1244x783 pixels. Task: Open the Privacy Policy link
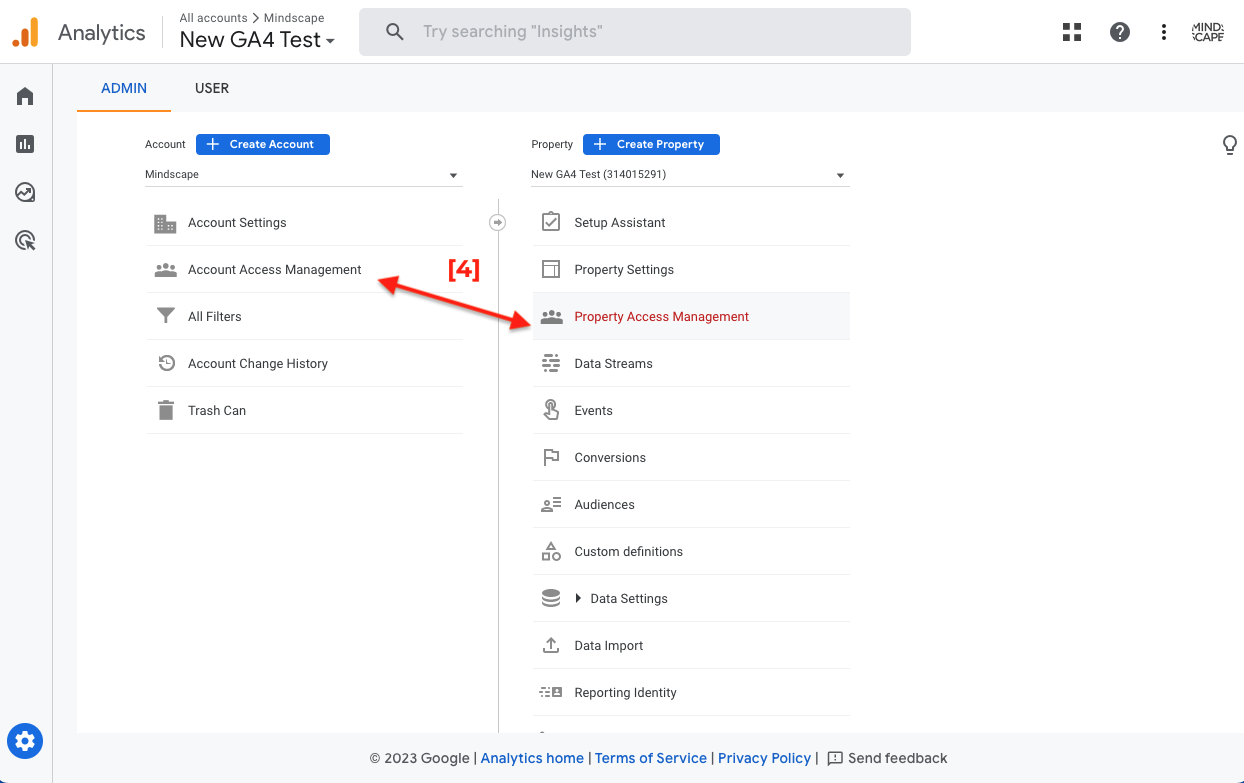[764, 758]
